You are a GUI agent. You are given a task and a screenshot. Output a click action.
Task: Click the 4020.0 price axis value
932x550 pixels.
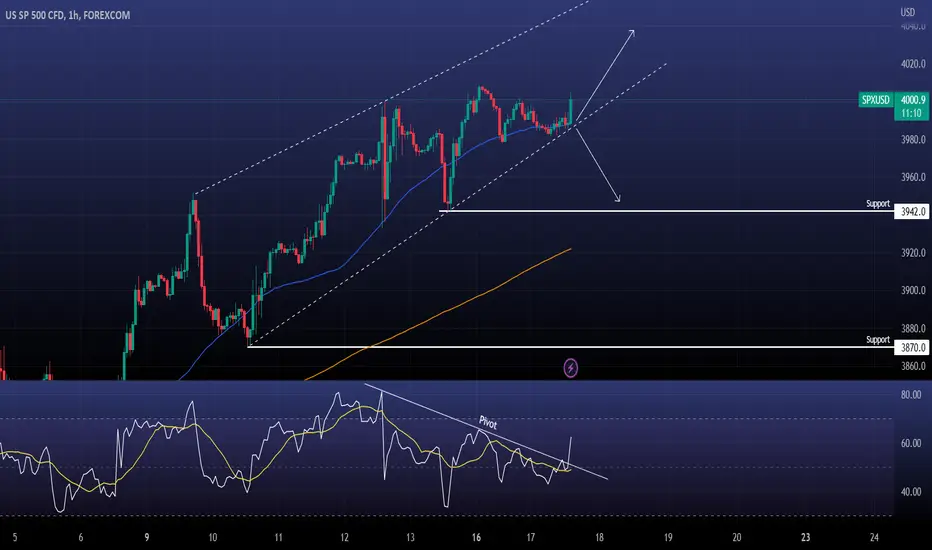tap(913, 64)
